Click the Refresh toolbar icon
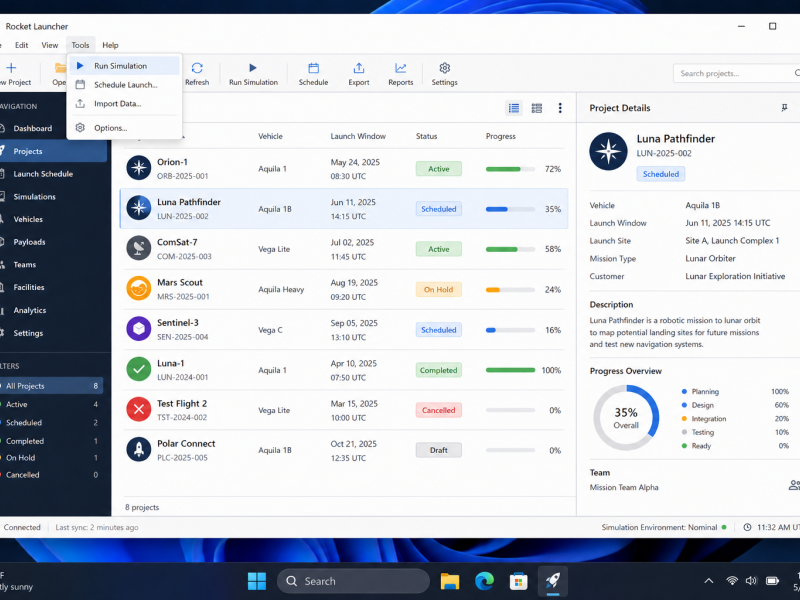 197,68
